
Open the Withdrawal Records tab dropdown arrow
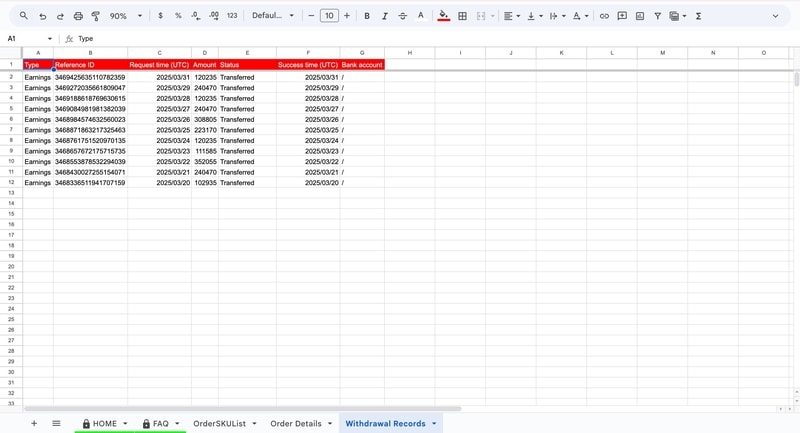434,424
